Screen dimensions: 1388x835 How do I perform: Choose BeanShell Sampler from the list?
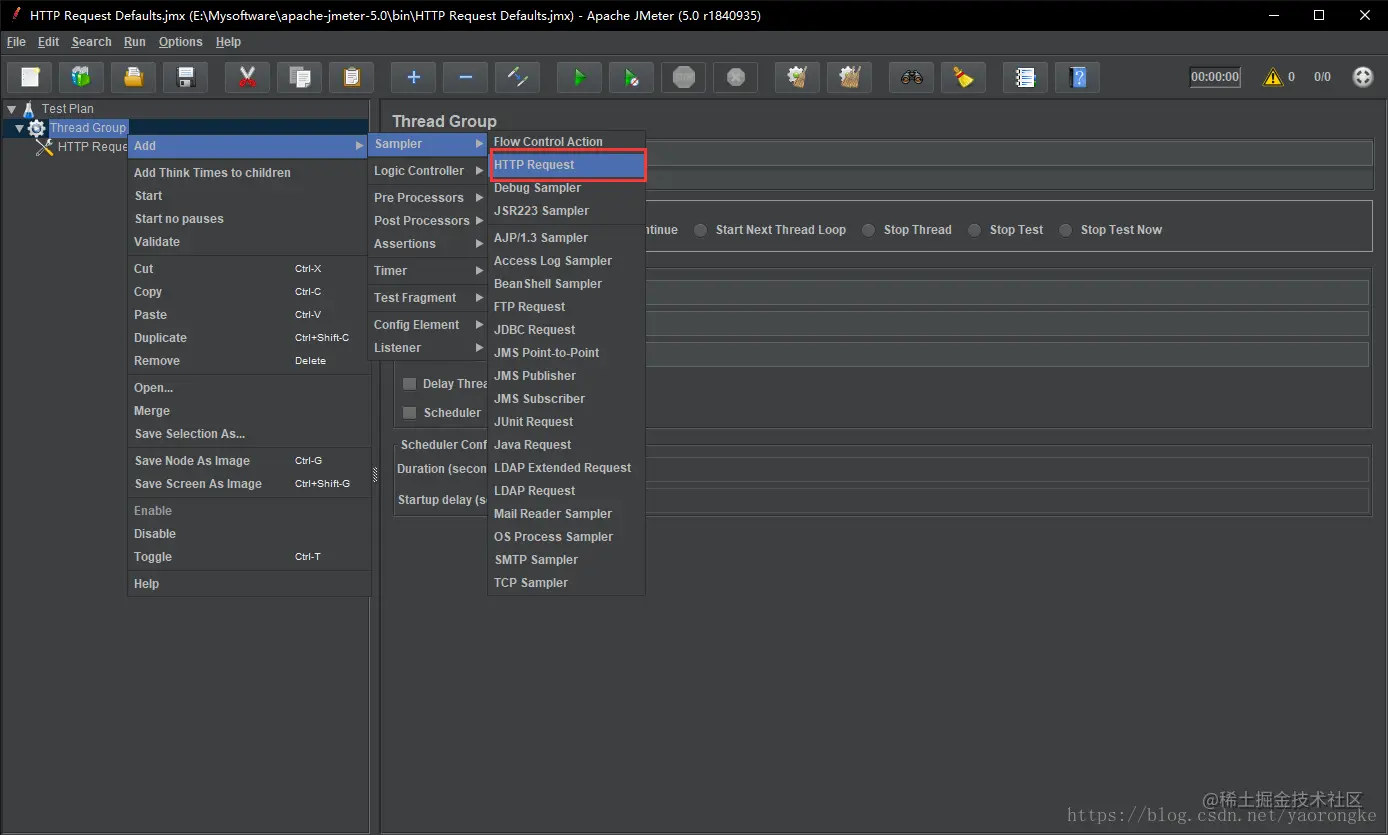(x=567, y=284)
